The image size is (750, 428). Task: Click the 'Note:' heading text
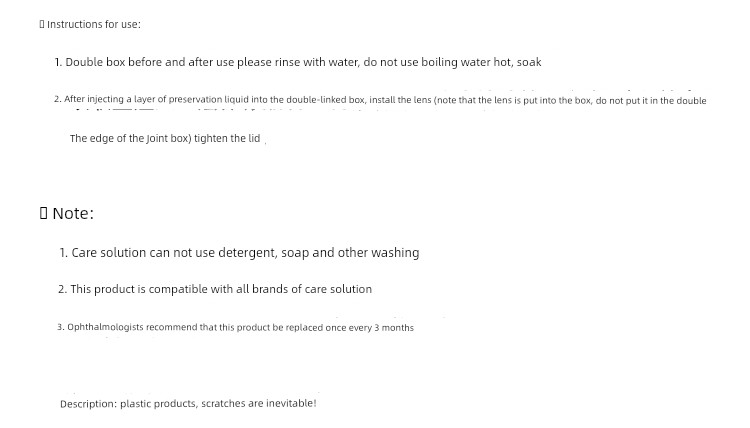coord(73,213)
